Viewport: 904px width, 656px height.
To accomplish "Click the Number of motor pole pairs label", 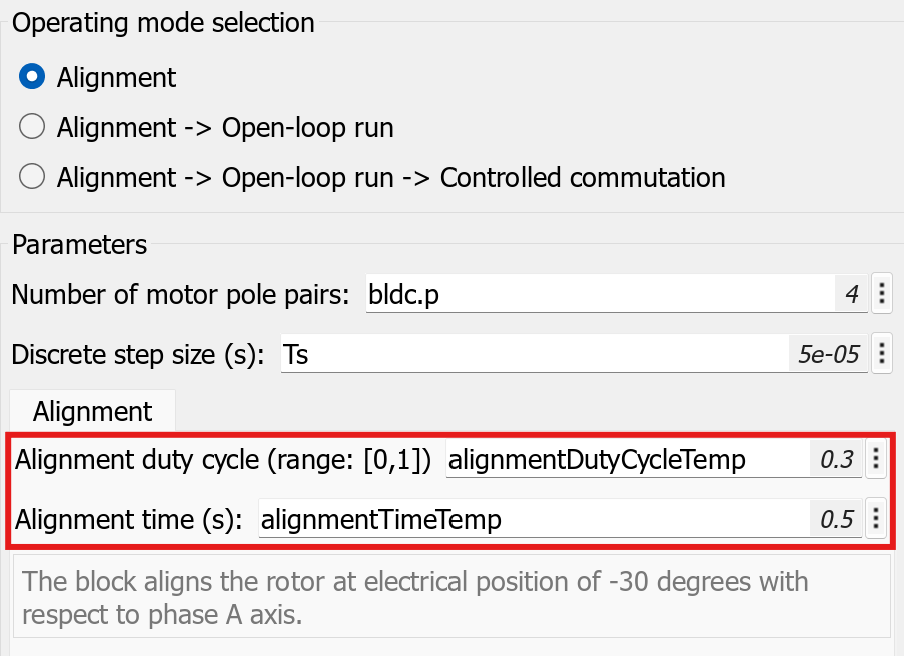I will (x=180, y=295).
